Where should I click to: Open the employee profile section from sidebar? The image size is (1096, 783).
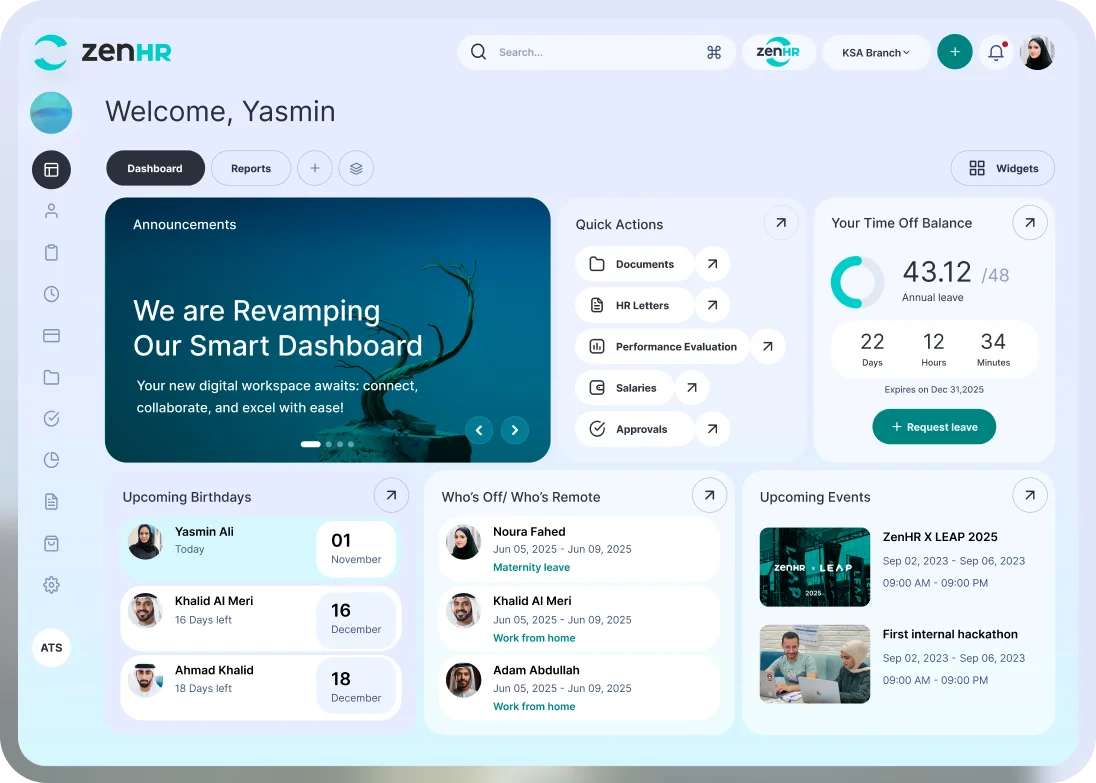pos(51,211)
